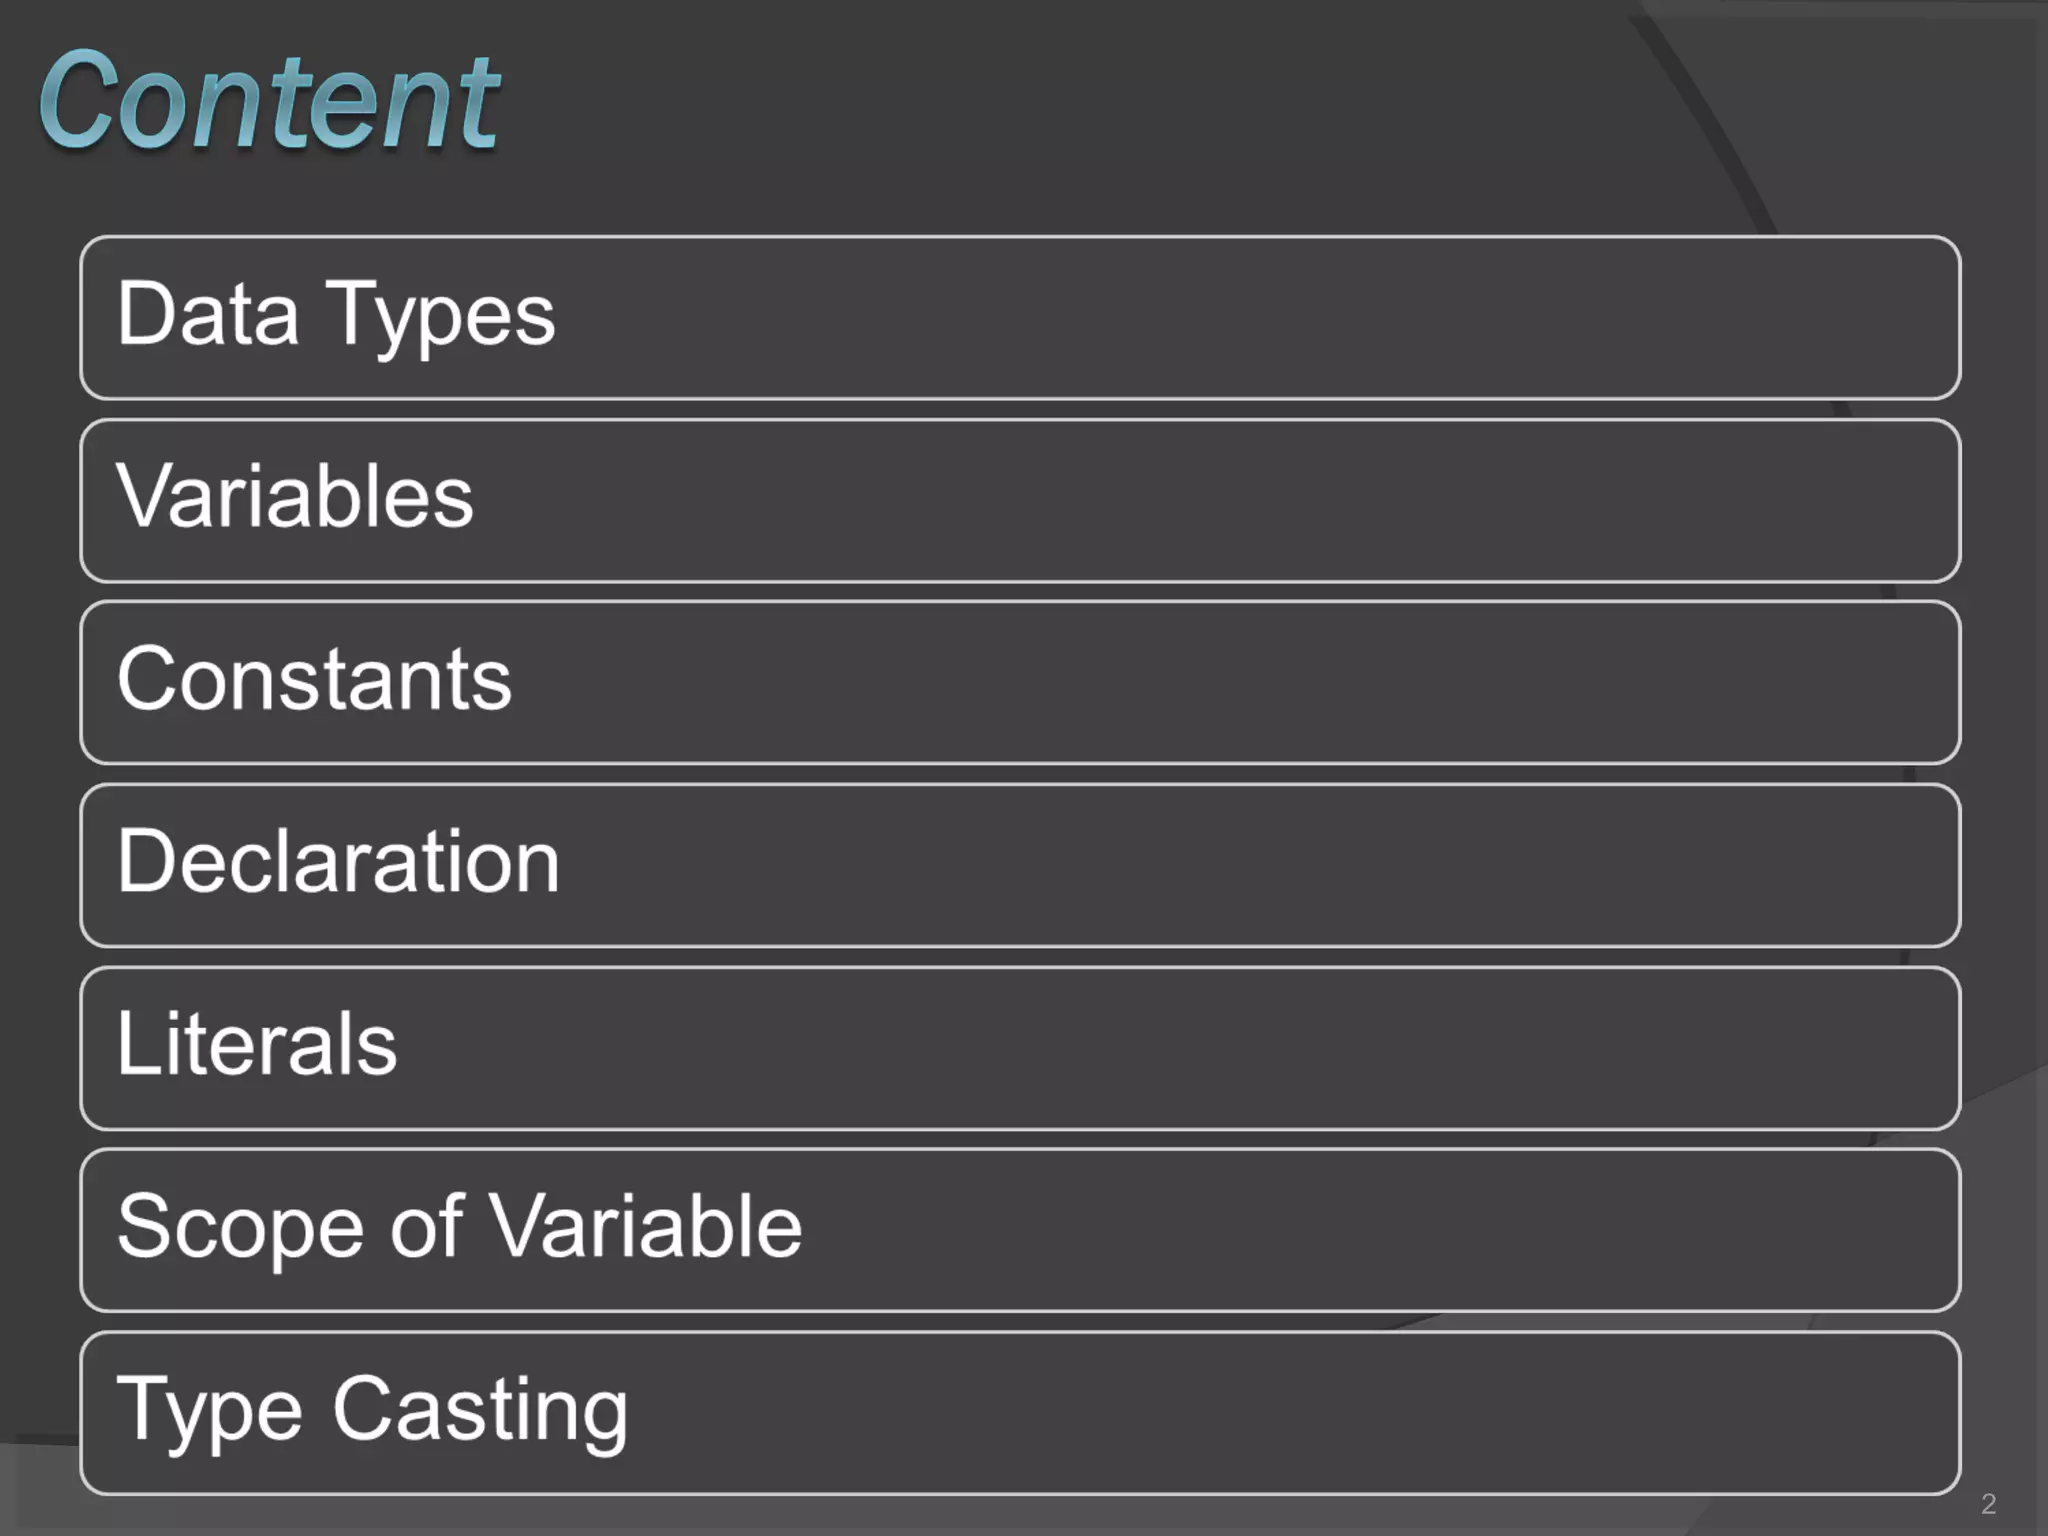Click the word Variable in Scope box
2048x1536 pixels.
pos(646,1226)
